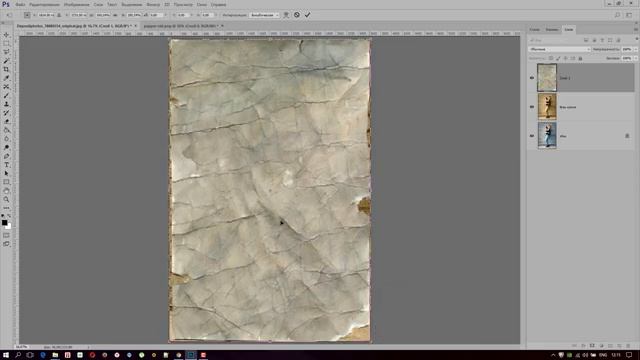Click the document zoom percentage field
The image size is (640, 360).
coord(22,347)
